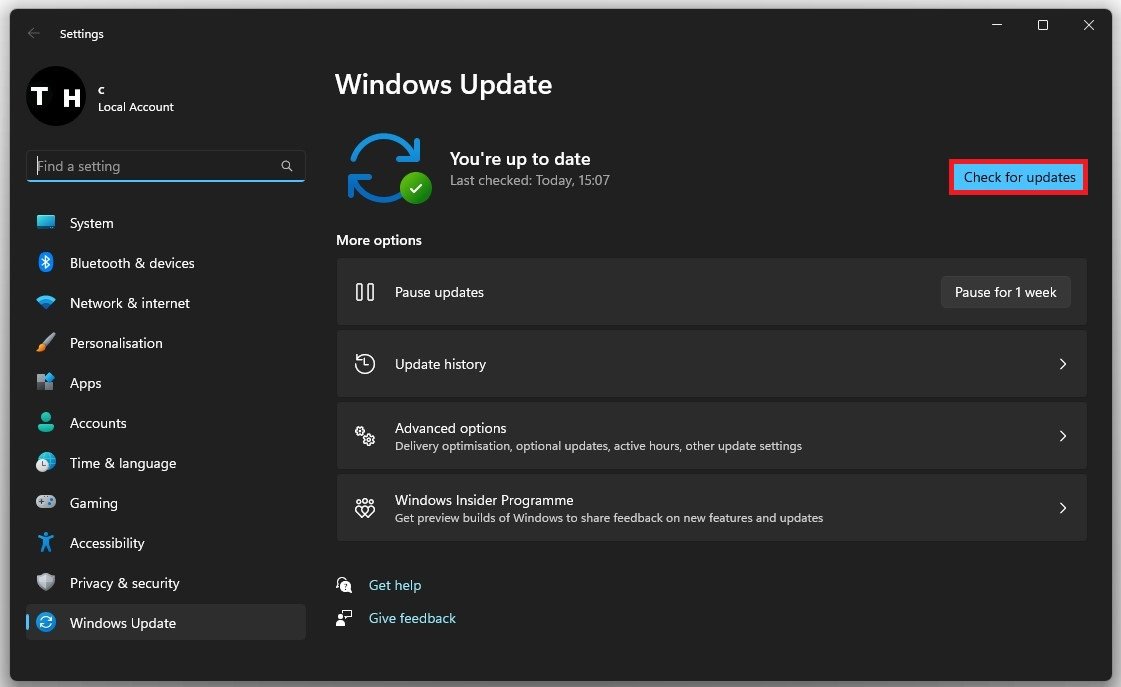Click the Advanced options gears icon
The width and height of the screenshot is (1121, 687).
[x=365, y=435]
